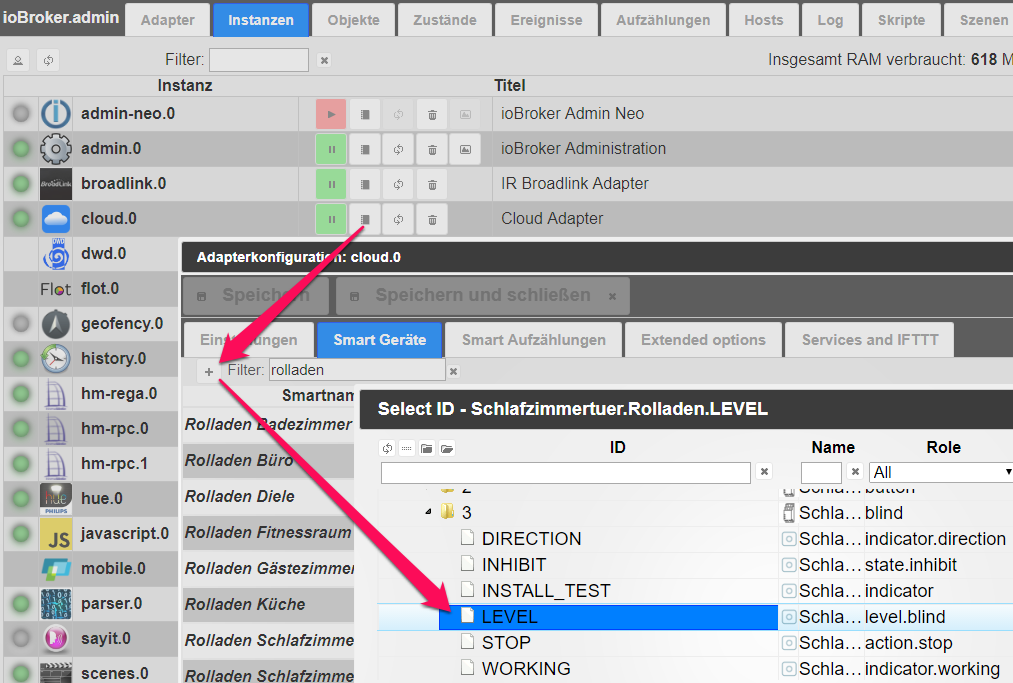Viewport: 1013px width, 683px height.
Task: Delete the admin.0 instance
Action: (432, 149)
